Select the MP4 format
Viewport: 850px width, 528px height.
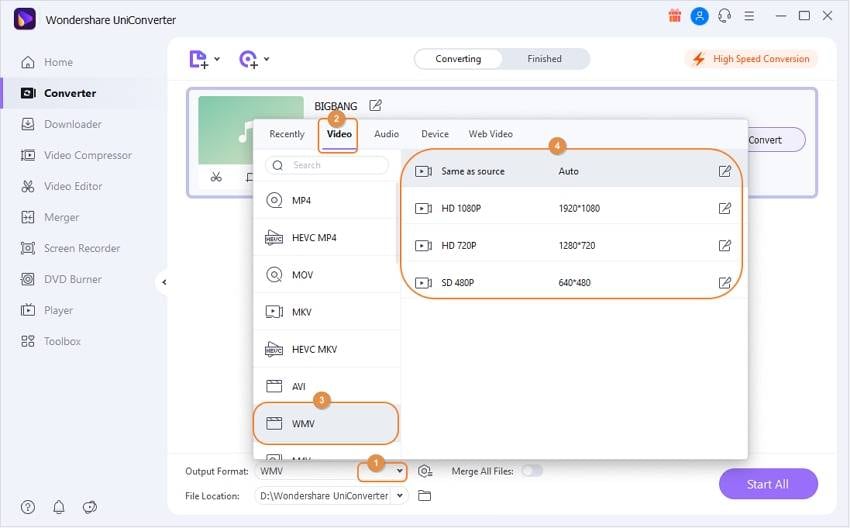point(326,201)
